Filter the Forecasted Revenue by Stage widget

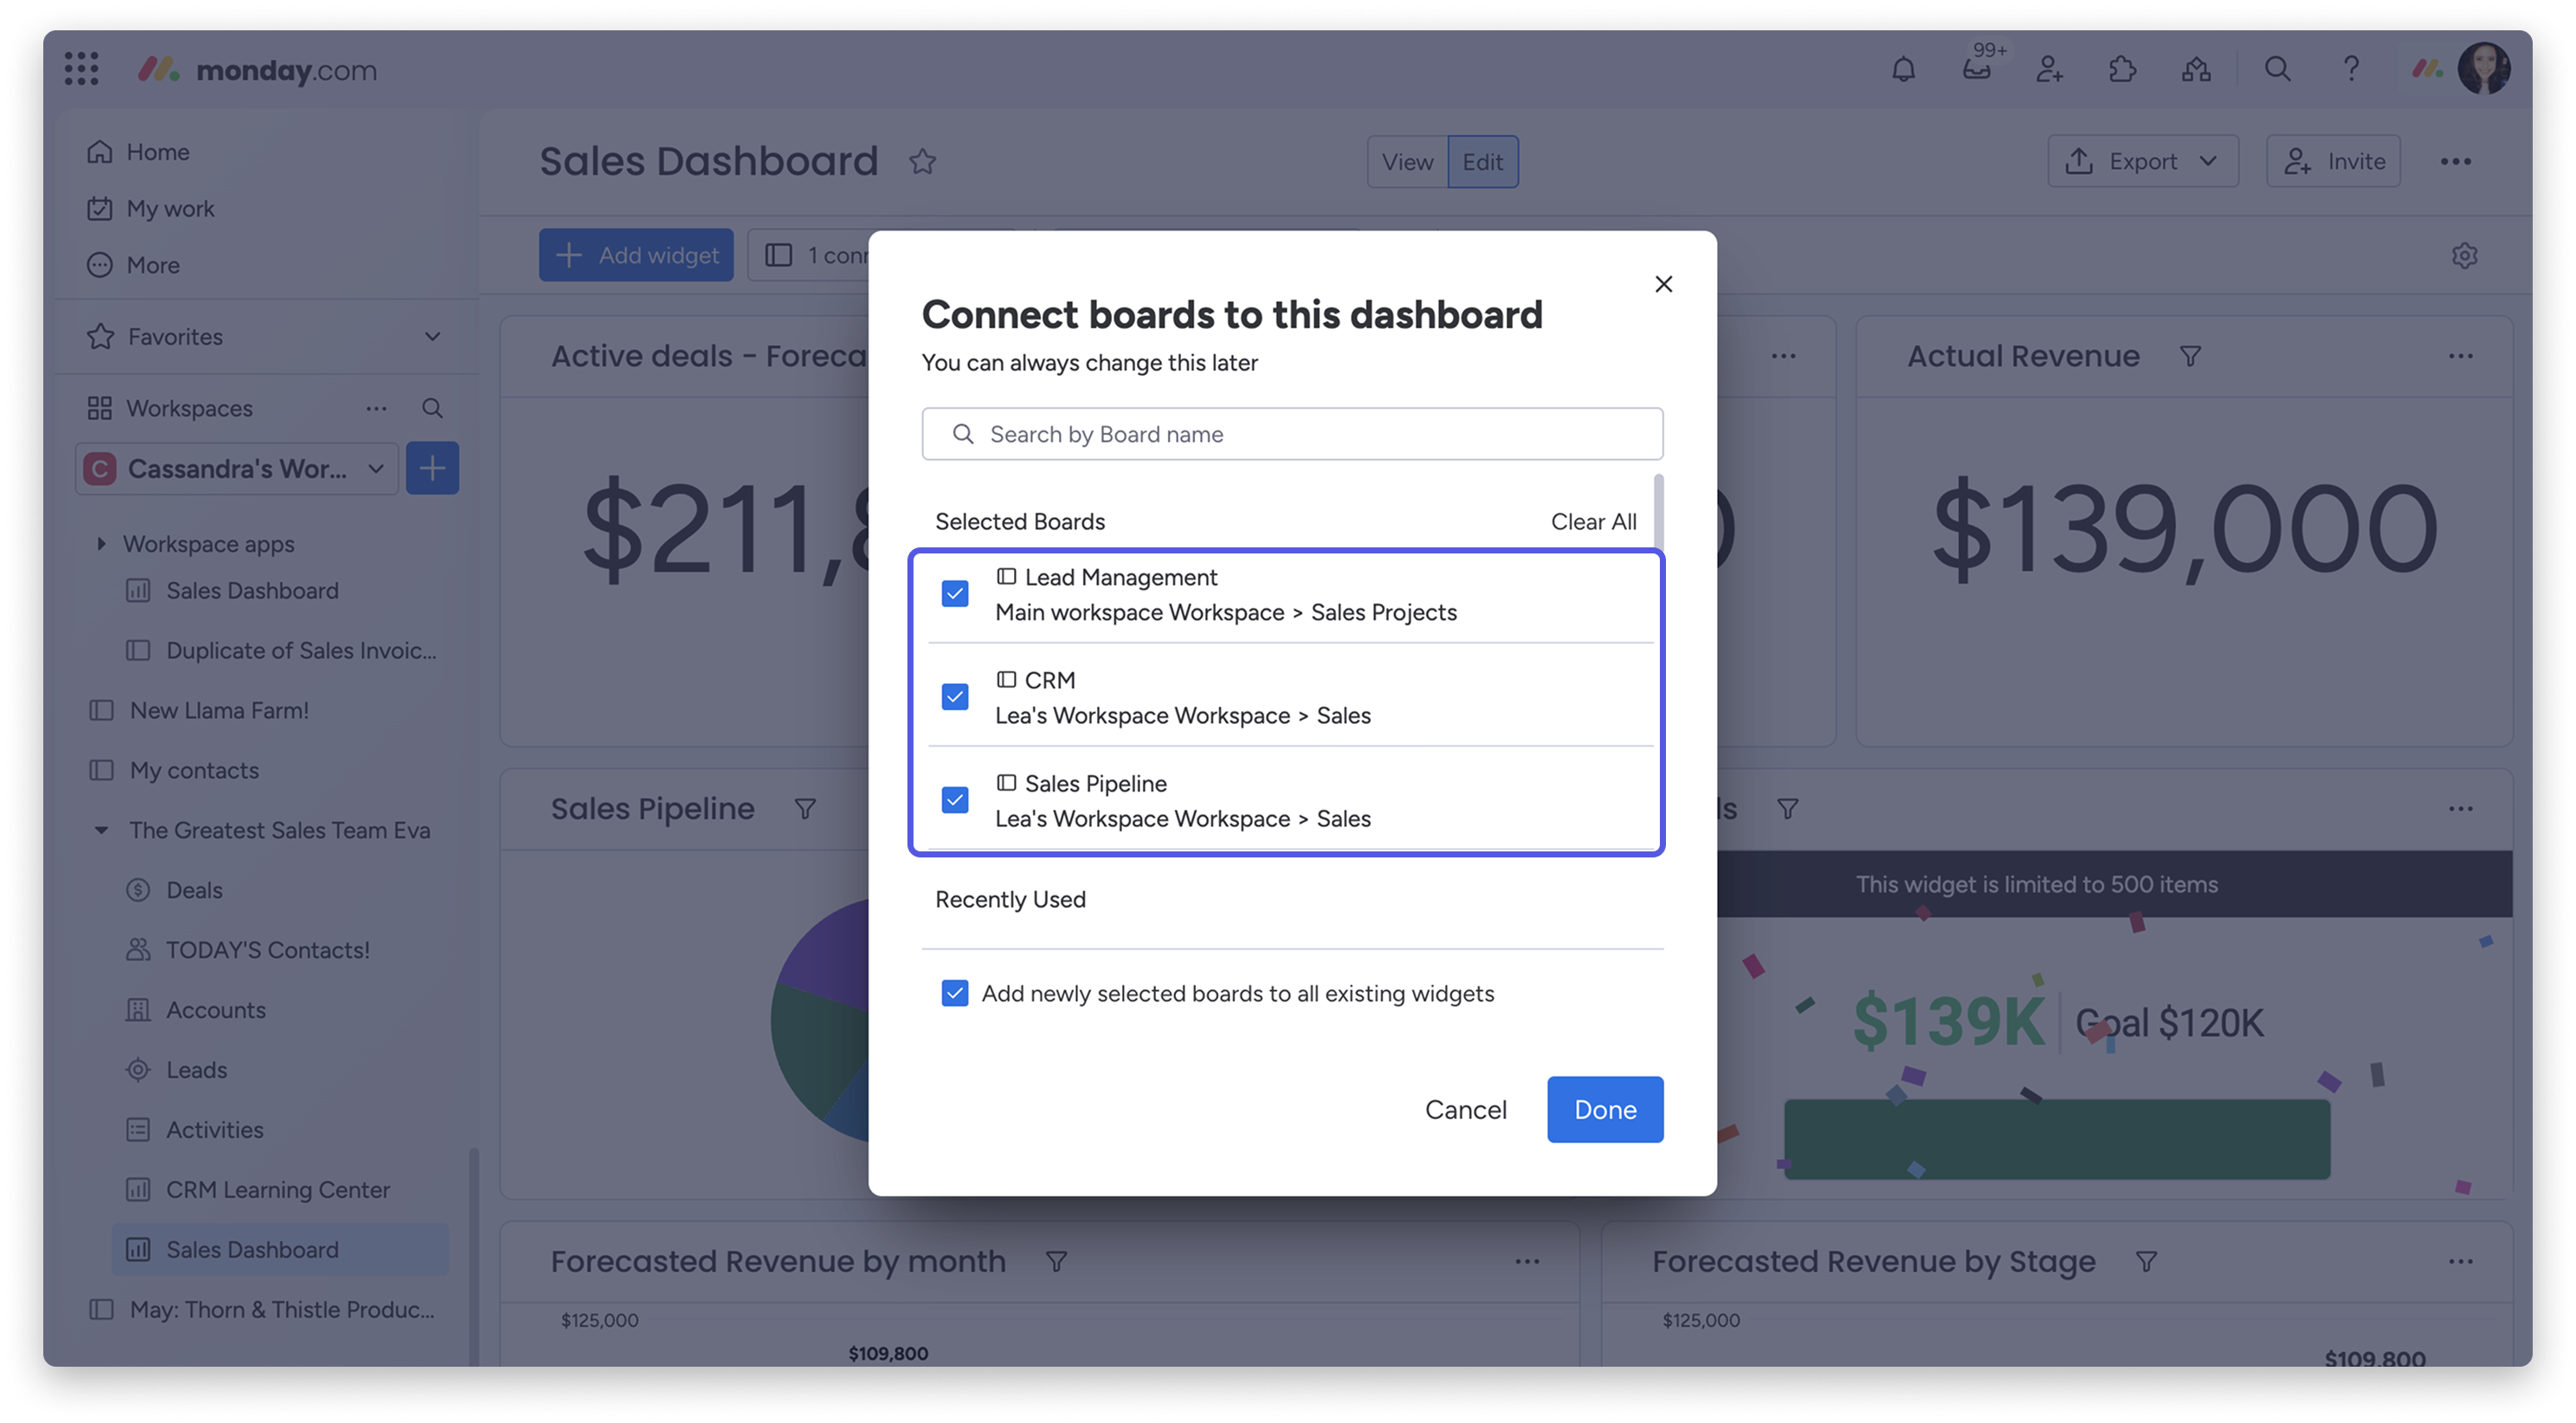point(2145,1261)
